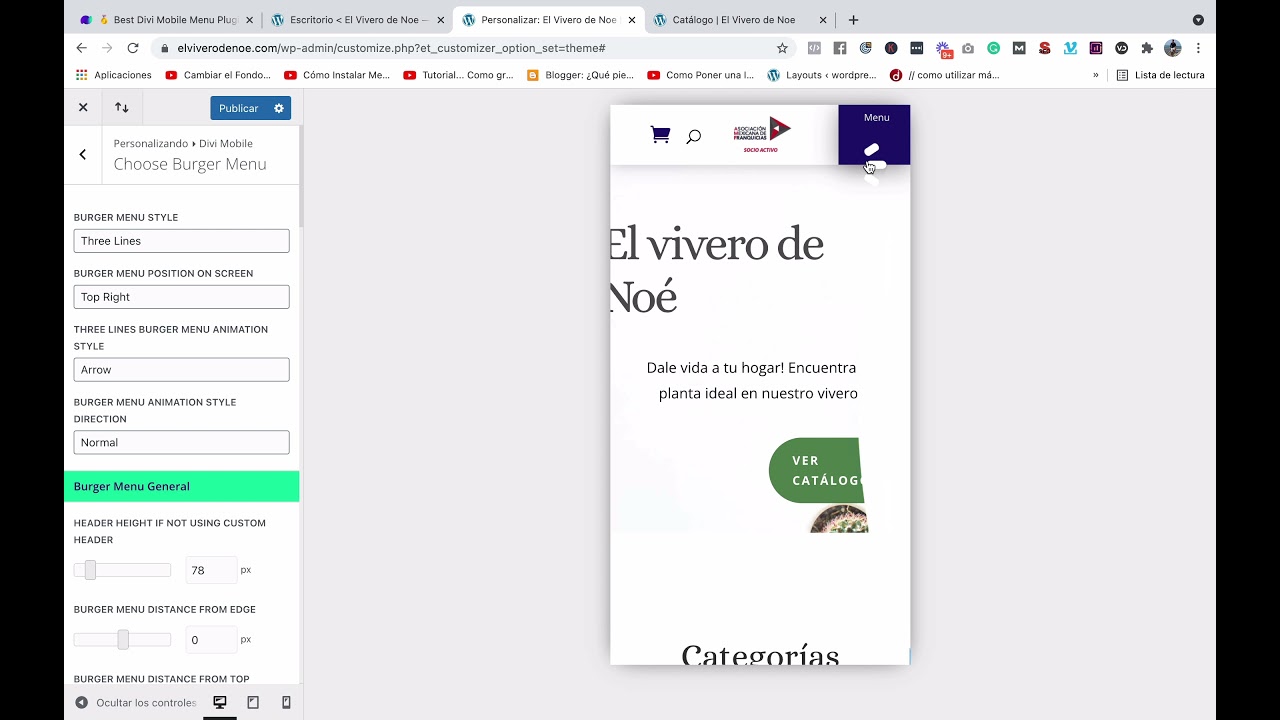
Task: Click the Asociación Mexicana de Franquicias logo
Action: coord(762,135)
